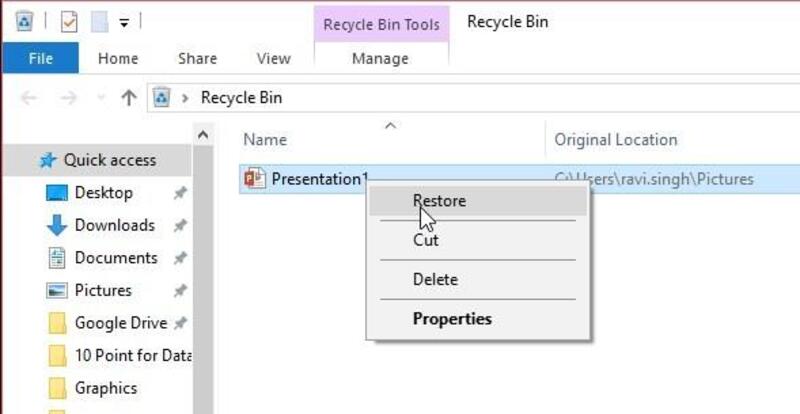Click the Presentation1 PowerPoint file icon
800x414 pixels.
click(254, 179)
